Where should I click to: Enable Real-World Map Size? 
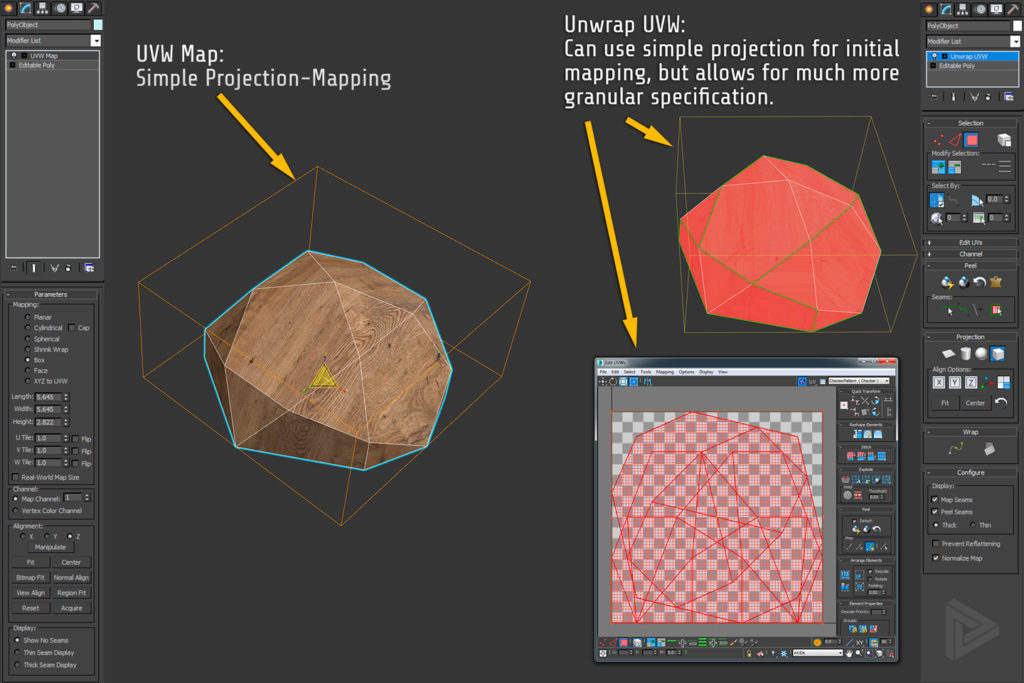point(13,477)
